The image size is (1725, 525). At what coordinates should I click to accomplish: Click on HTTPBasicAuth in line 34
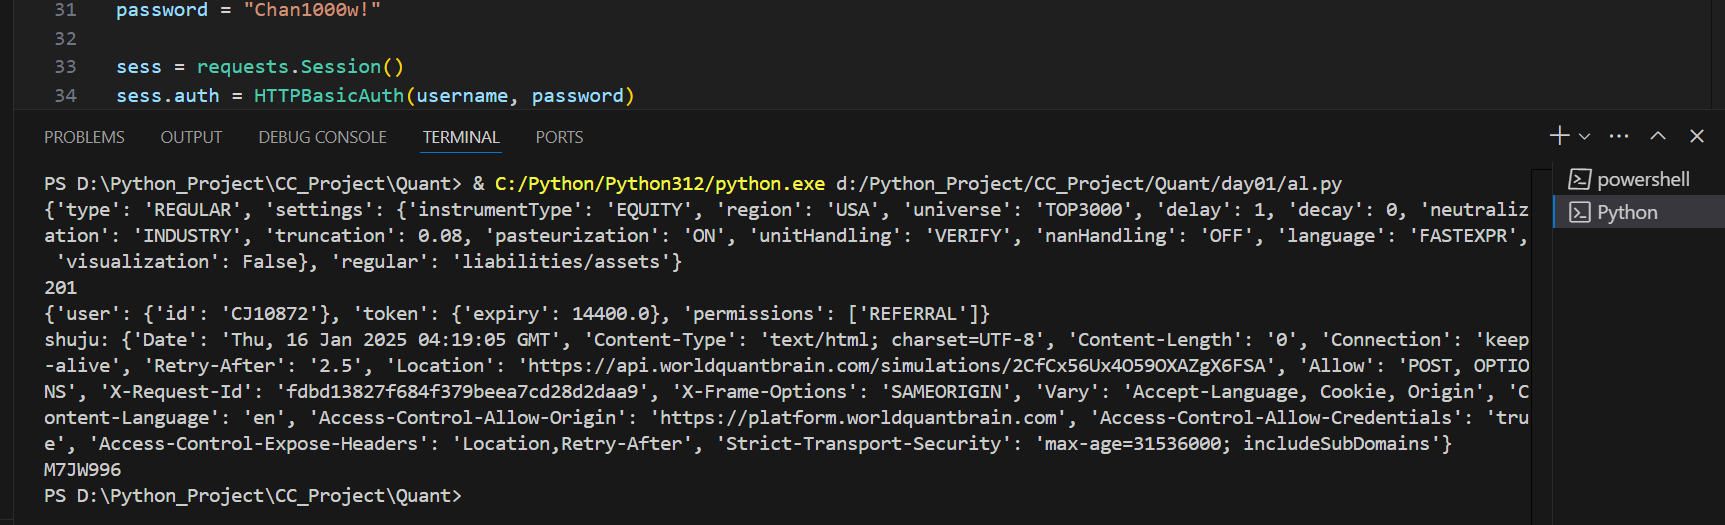(x=328, y=96)
